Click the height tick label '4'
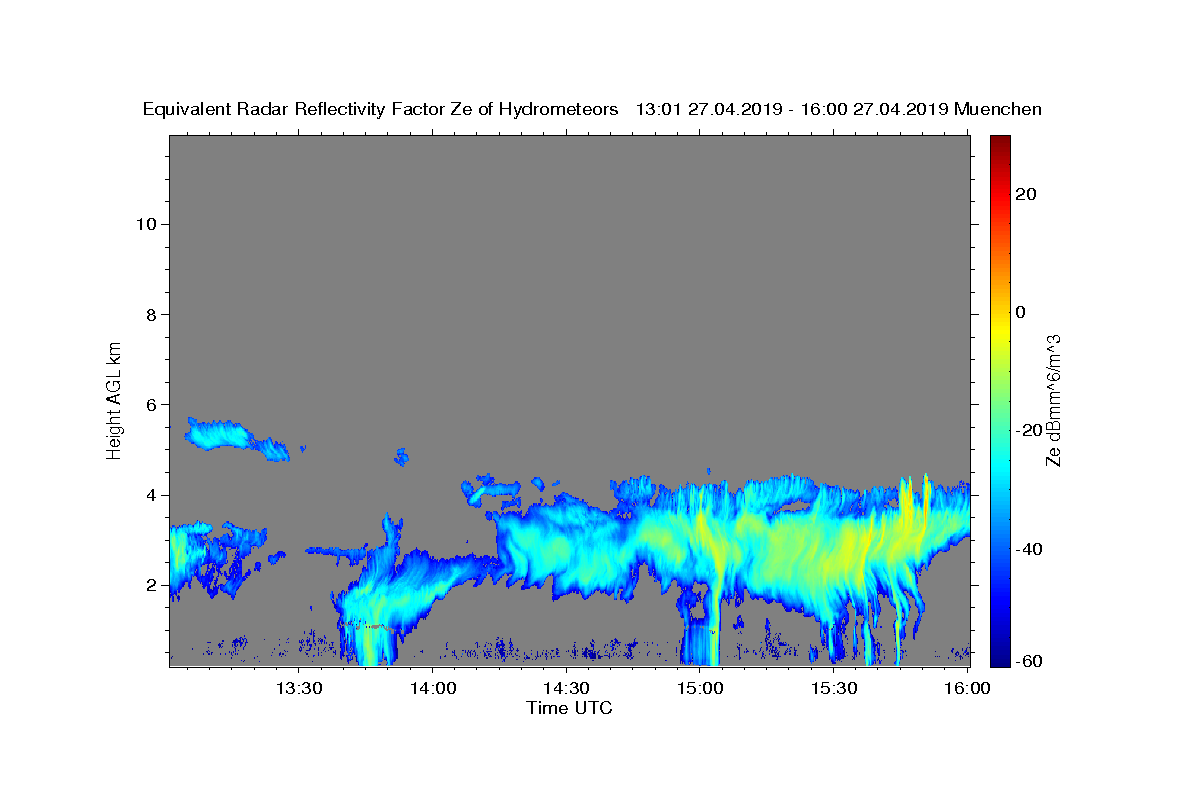Image resolution: width=1200 pixels, height=800 pixels. pos(151,495)
